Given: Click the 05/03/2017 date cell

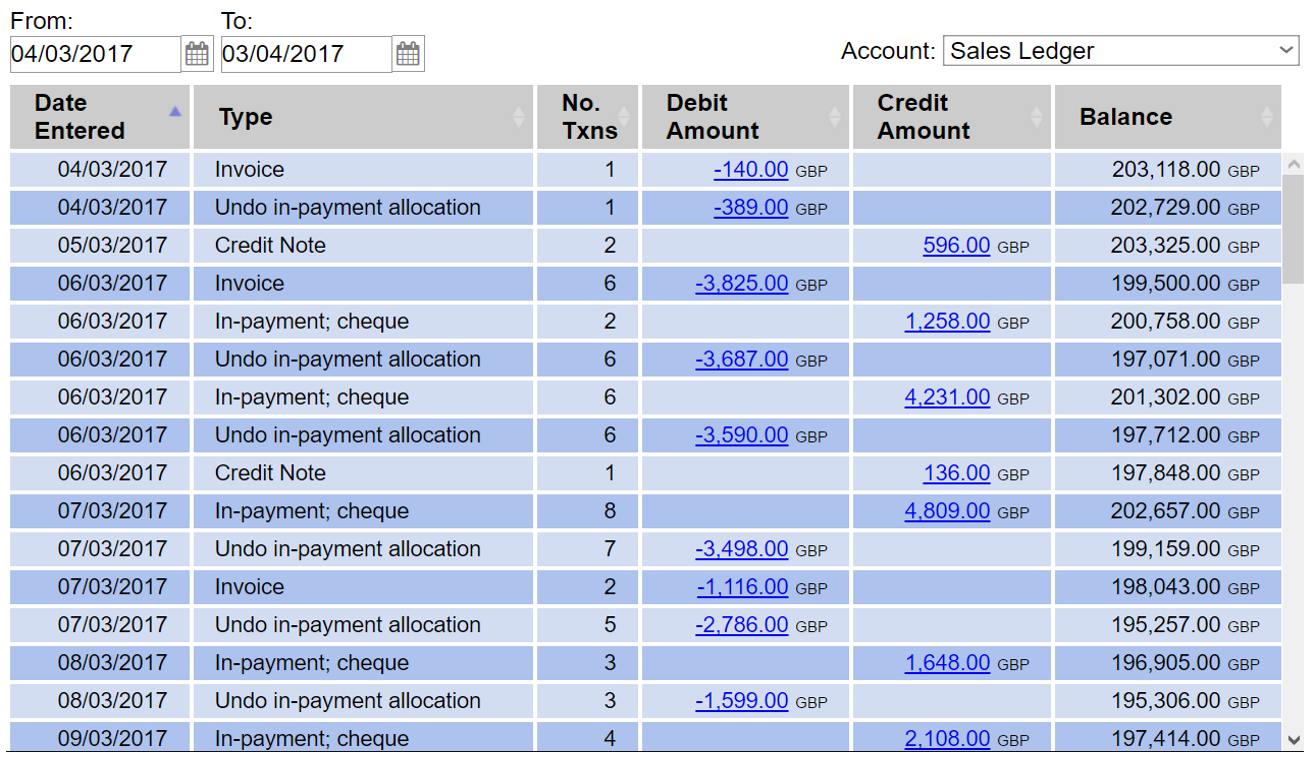Looking at the screenshot, I should click(x=100, y=246).
